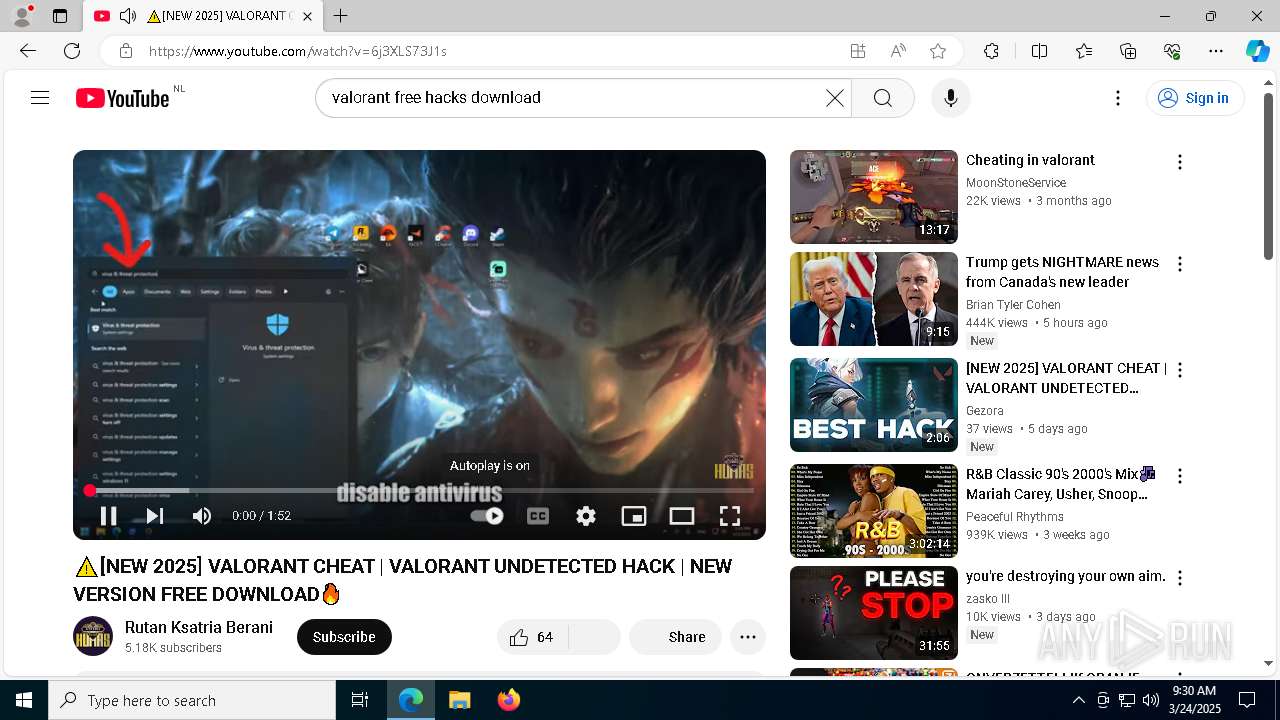
Task: View site information lock icon
Action: [x=125, y=51]
